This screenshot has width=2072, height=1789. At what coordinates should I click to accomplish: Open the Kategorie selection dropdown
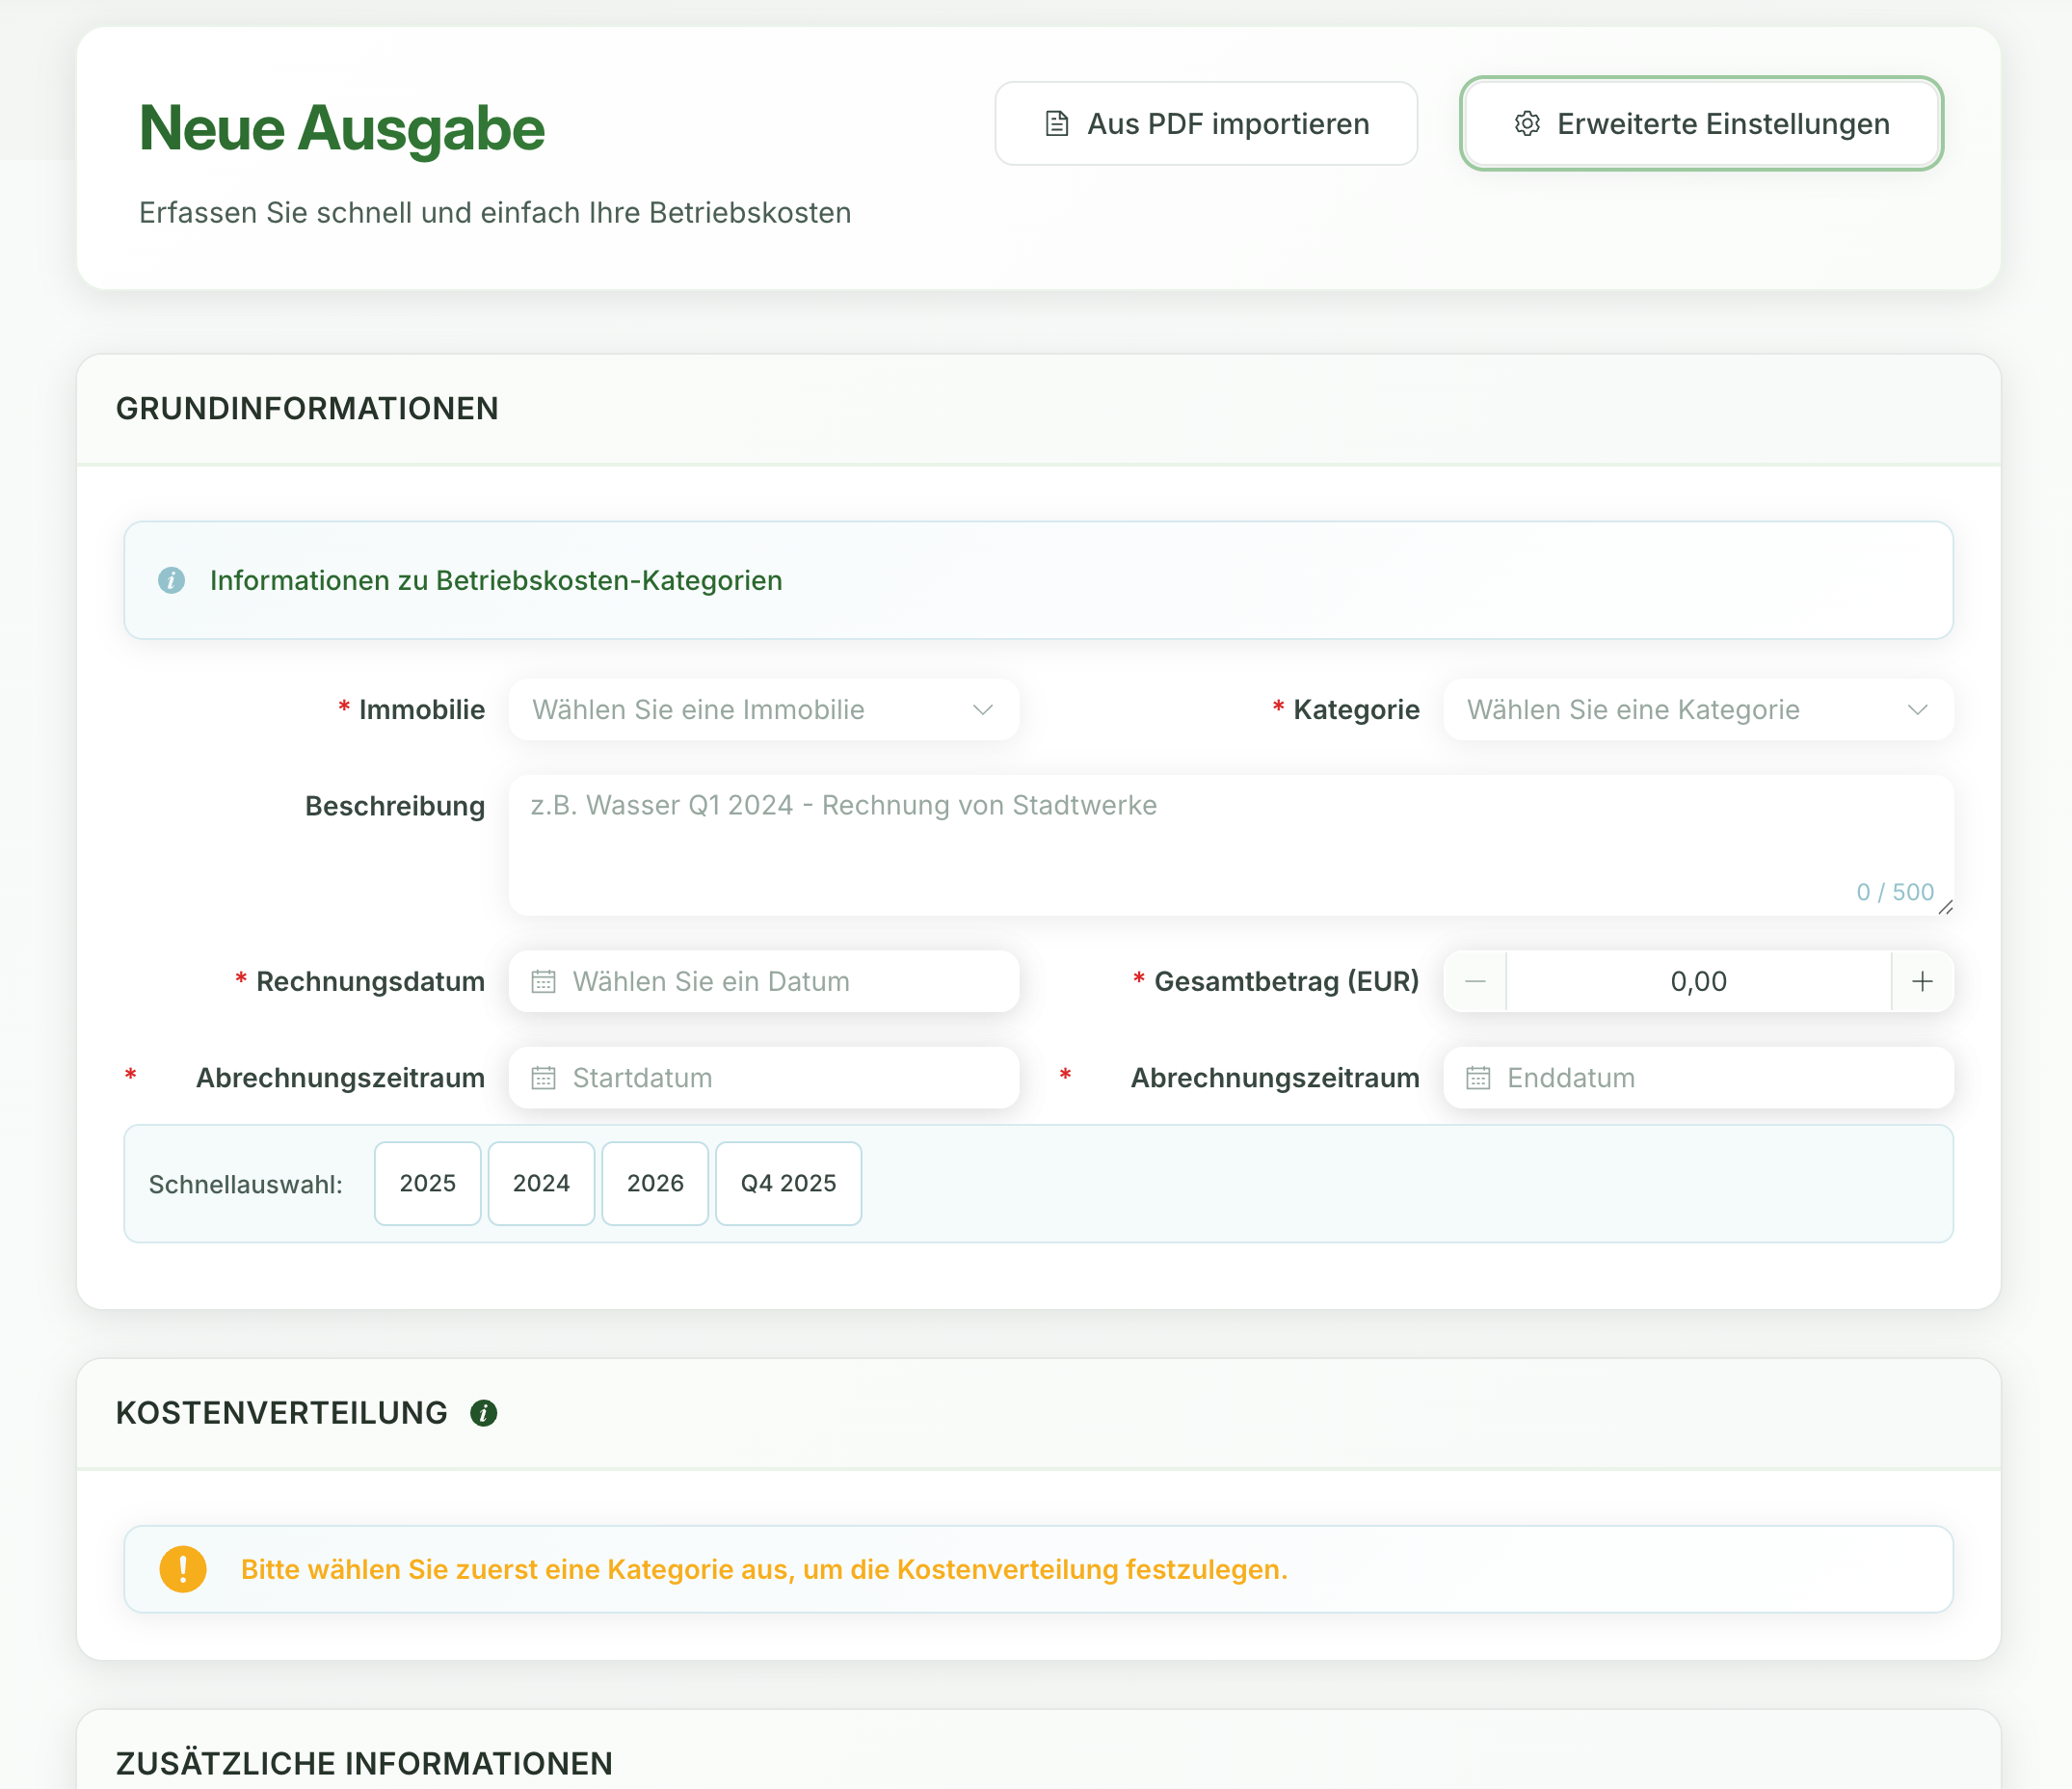click(1695, 709)
